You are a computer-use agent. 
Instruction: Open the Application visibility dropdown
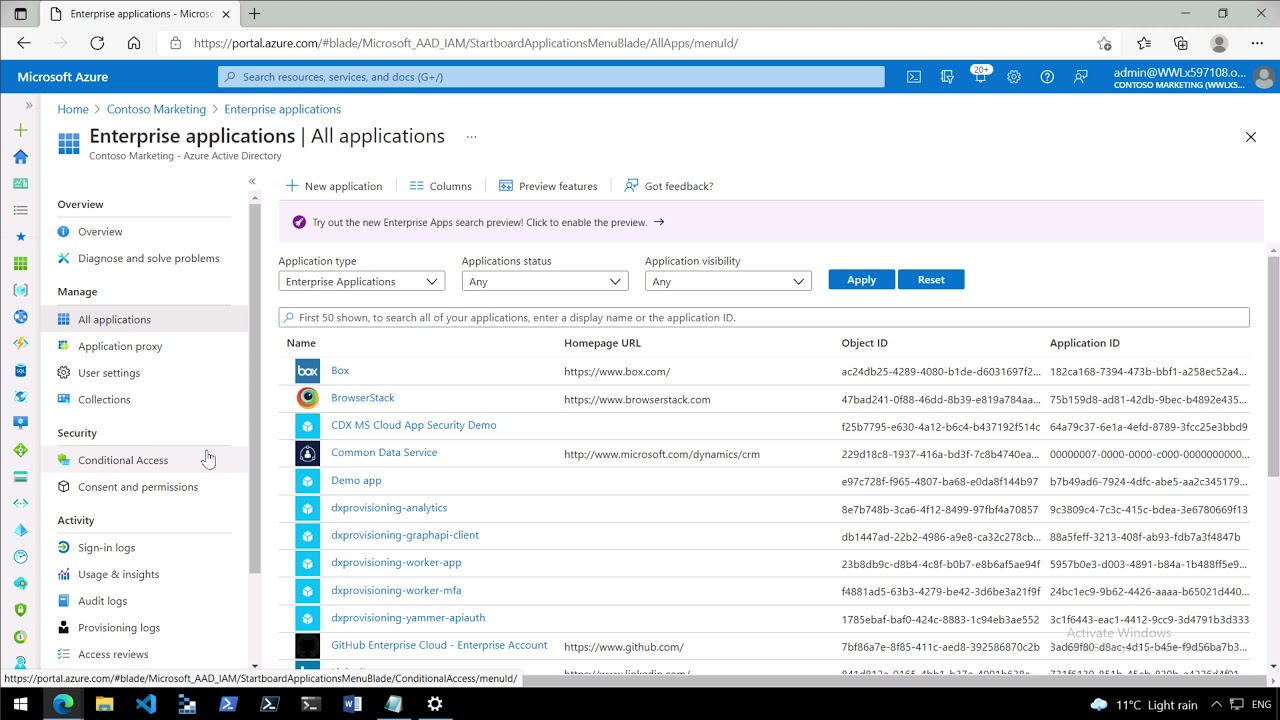pos(728,282)
